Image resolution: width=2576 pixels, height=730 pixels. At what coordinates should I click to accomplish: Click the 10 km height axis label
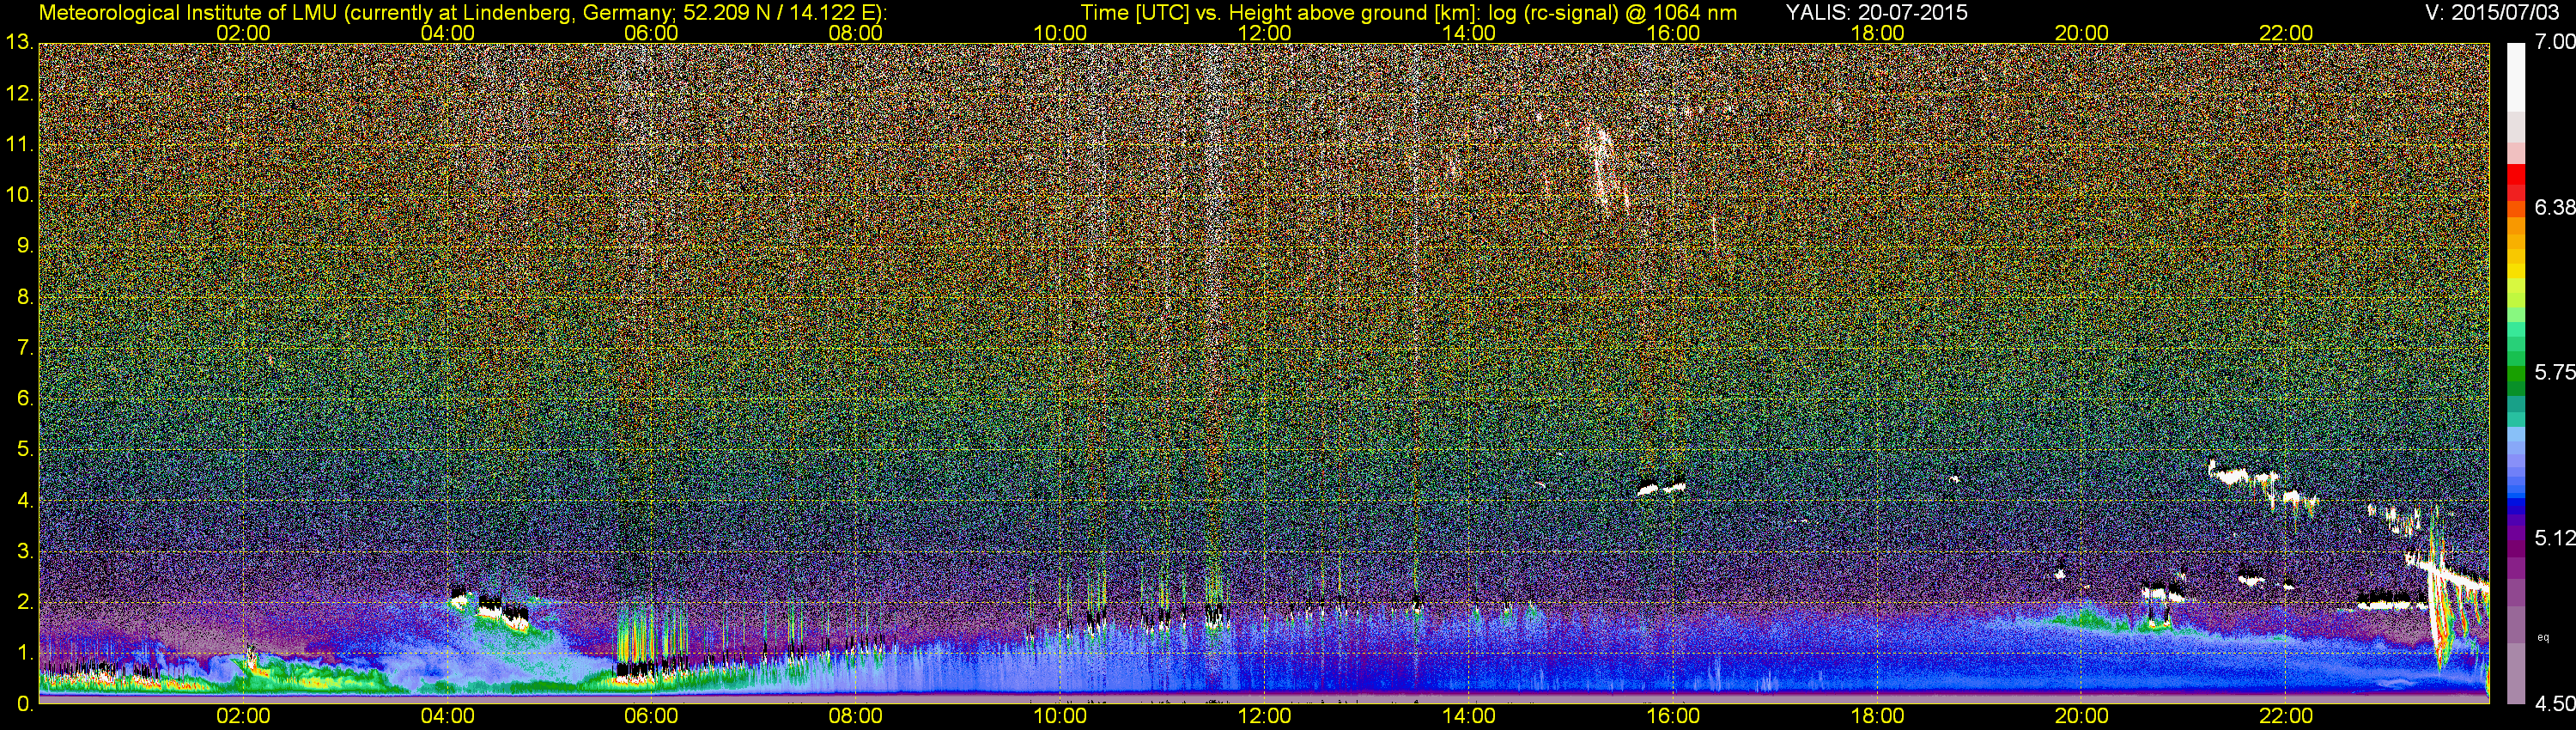pyautogui.click(x=19, y=195)
